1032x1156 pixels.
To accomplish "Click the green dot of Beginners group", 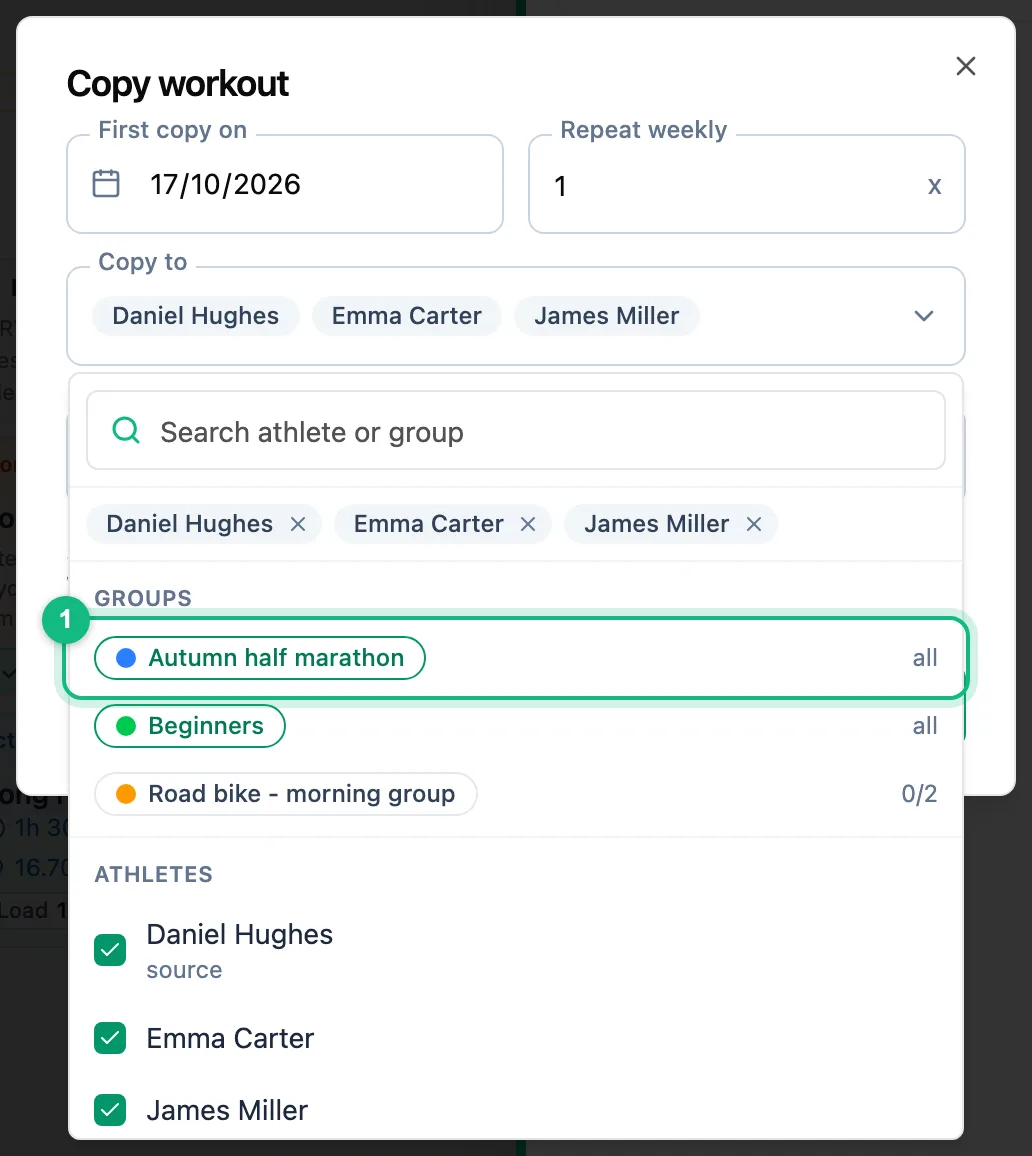I will 126,726.
